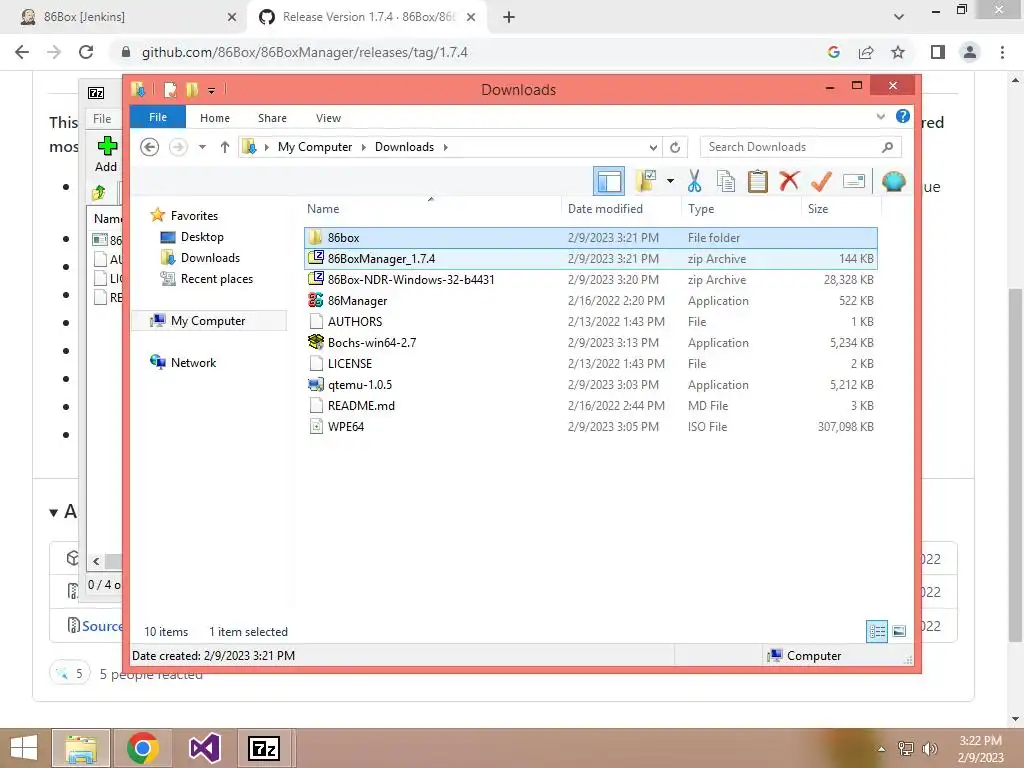
Task: Open the address bar history dropdown
Action: click(652, 148)
